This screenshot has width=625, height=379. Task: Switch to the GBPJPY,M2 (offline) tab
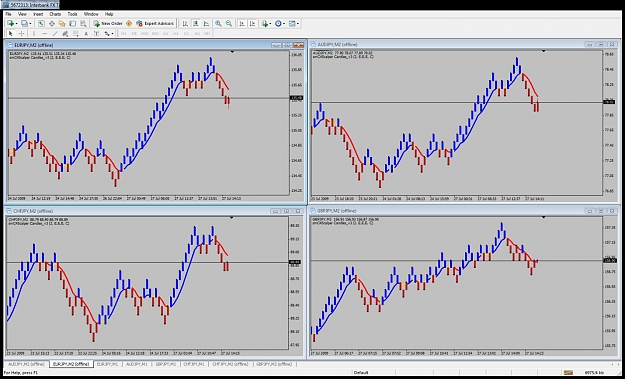274,364
